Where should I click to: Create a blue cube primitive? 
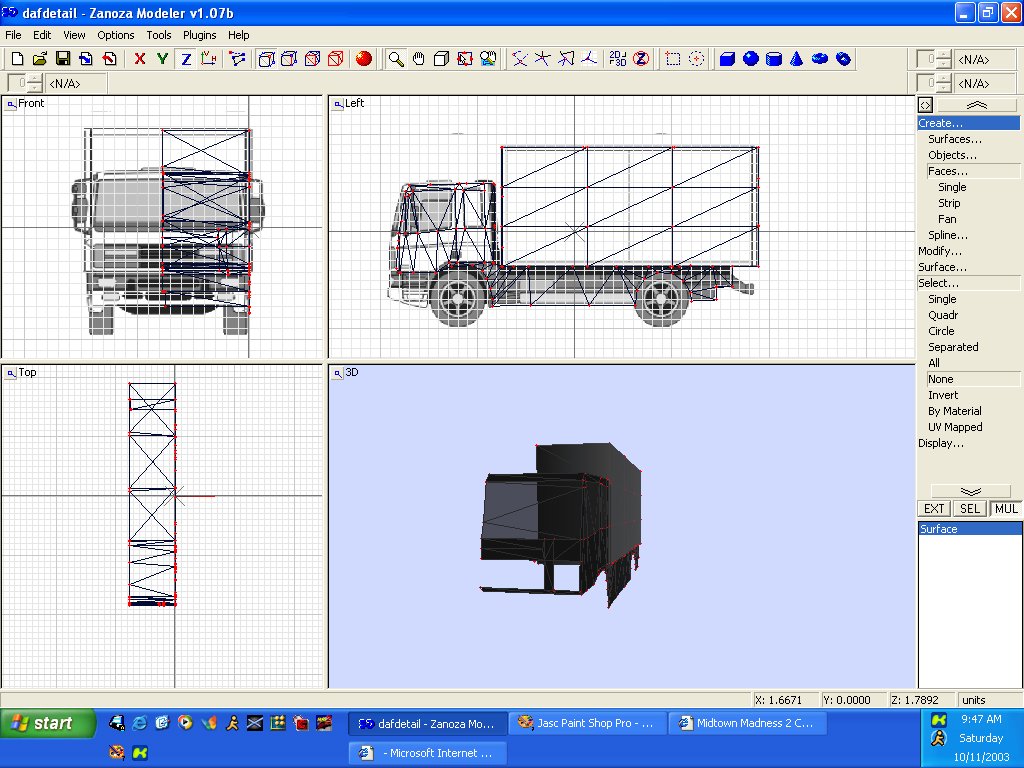point(727,59)
